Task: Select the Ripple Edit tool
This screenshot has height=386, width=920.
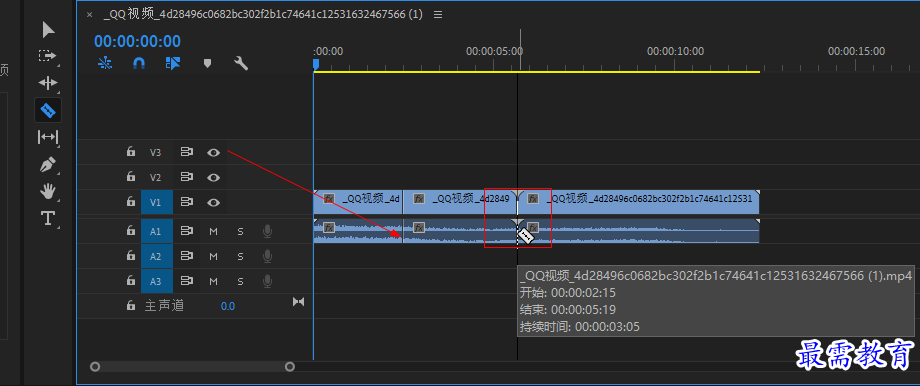Action: 48,83
